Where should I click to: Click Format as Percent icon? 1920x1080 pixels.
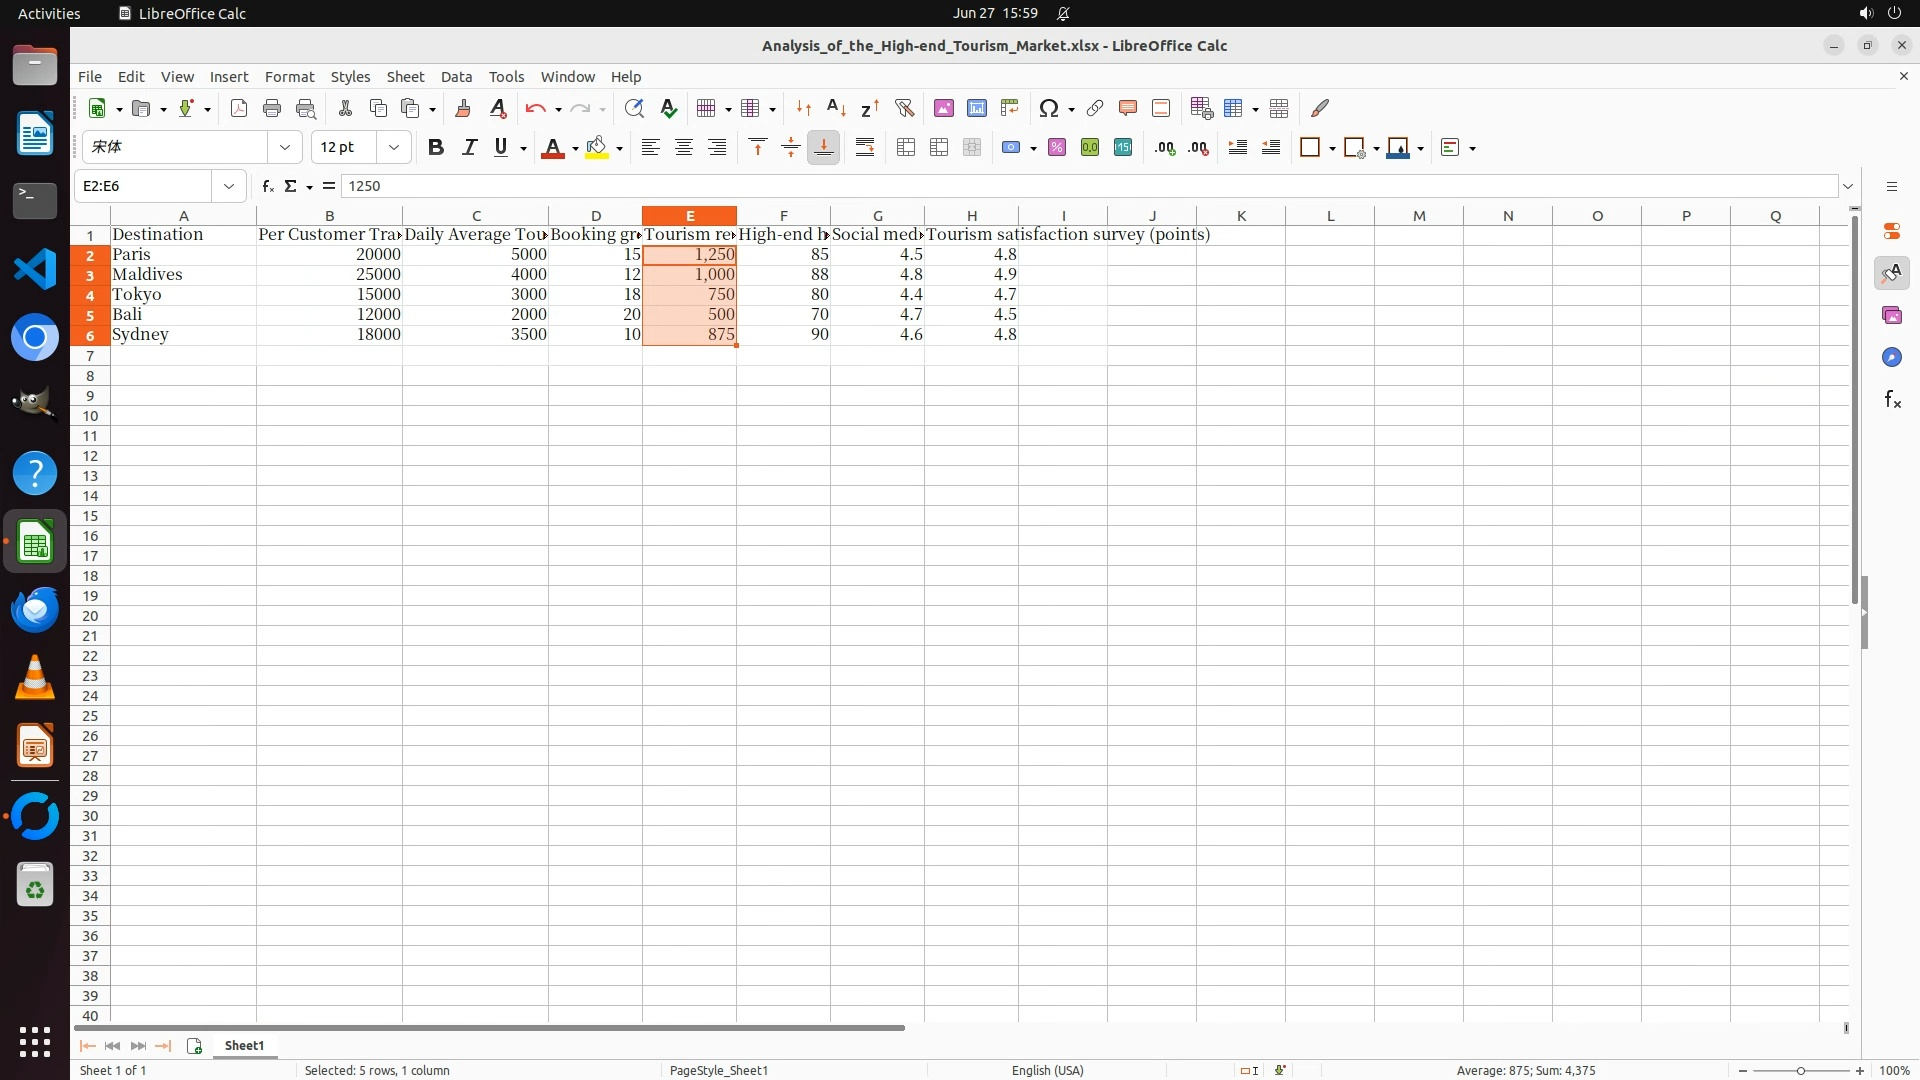pos(1057,148)
